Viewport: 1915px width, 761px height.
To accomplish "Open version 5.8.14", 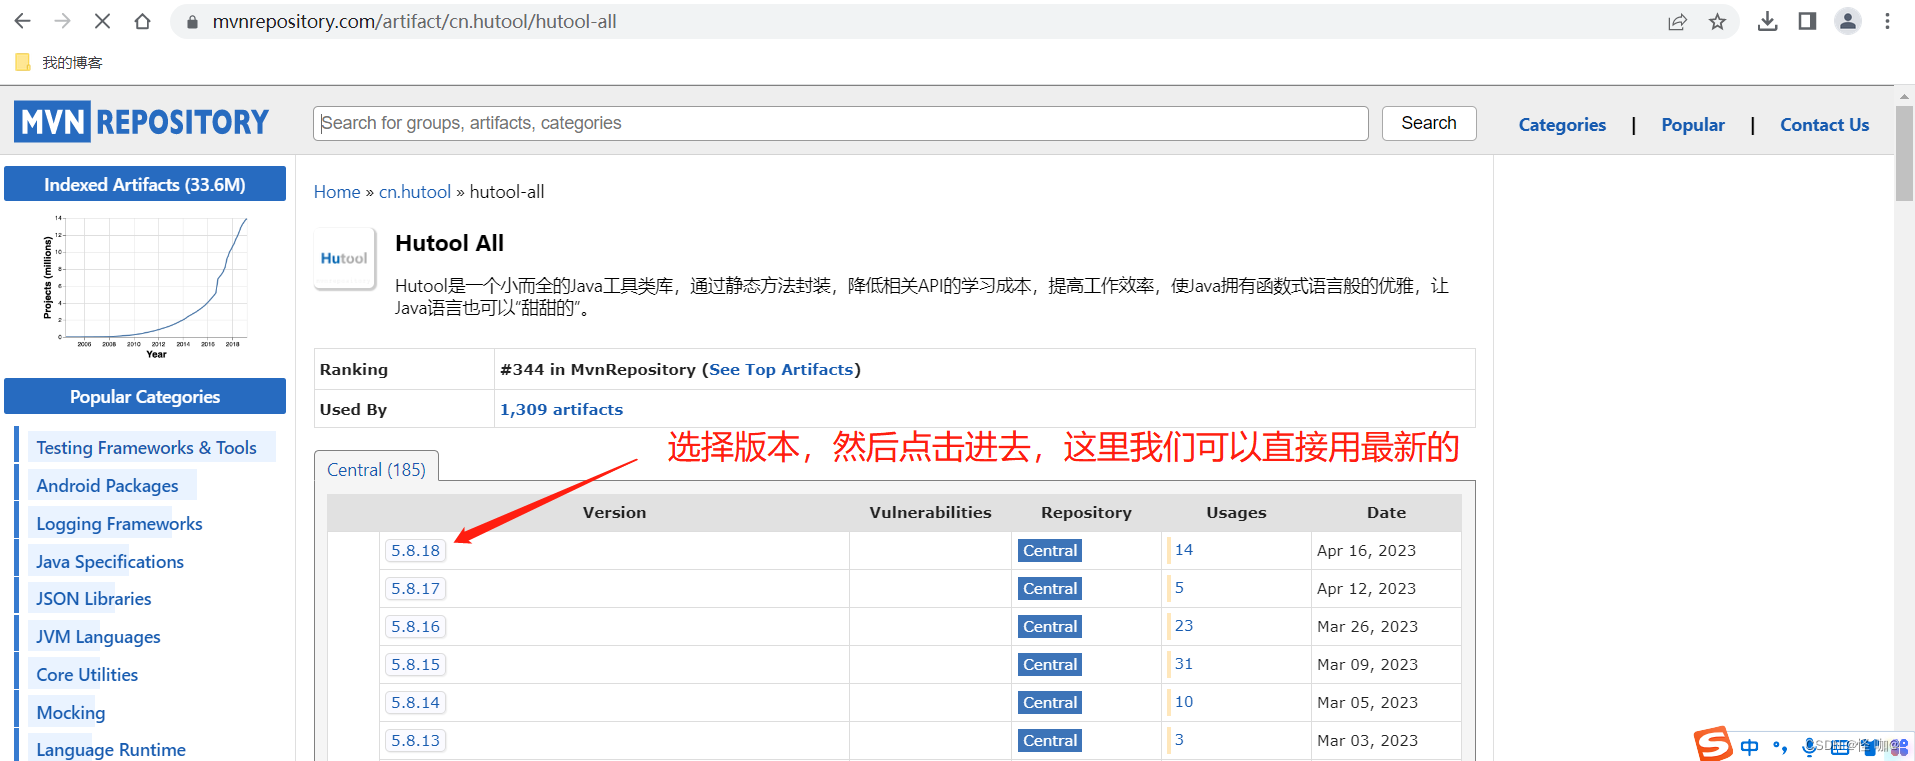I will (415, 702).
